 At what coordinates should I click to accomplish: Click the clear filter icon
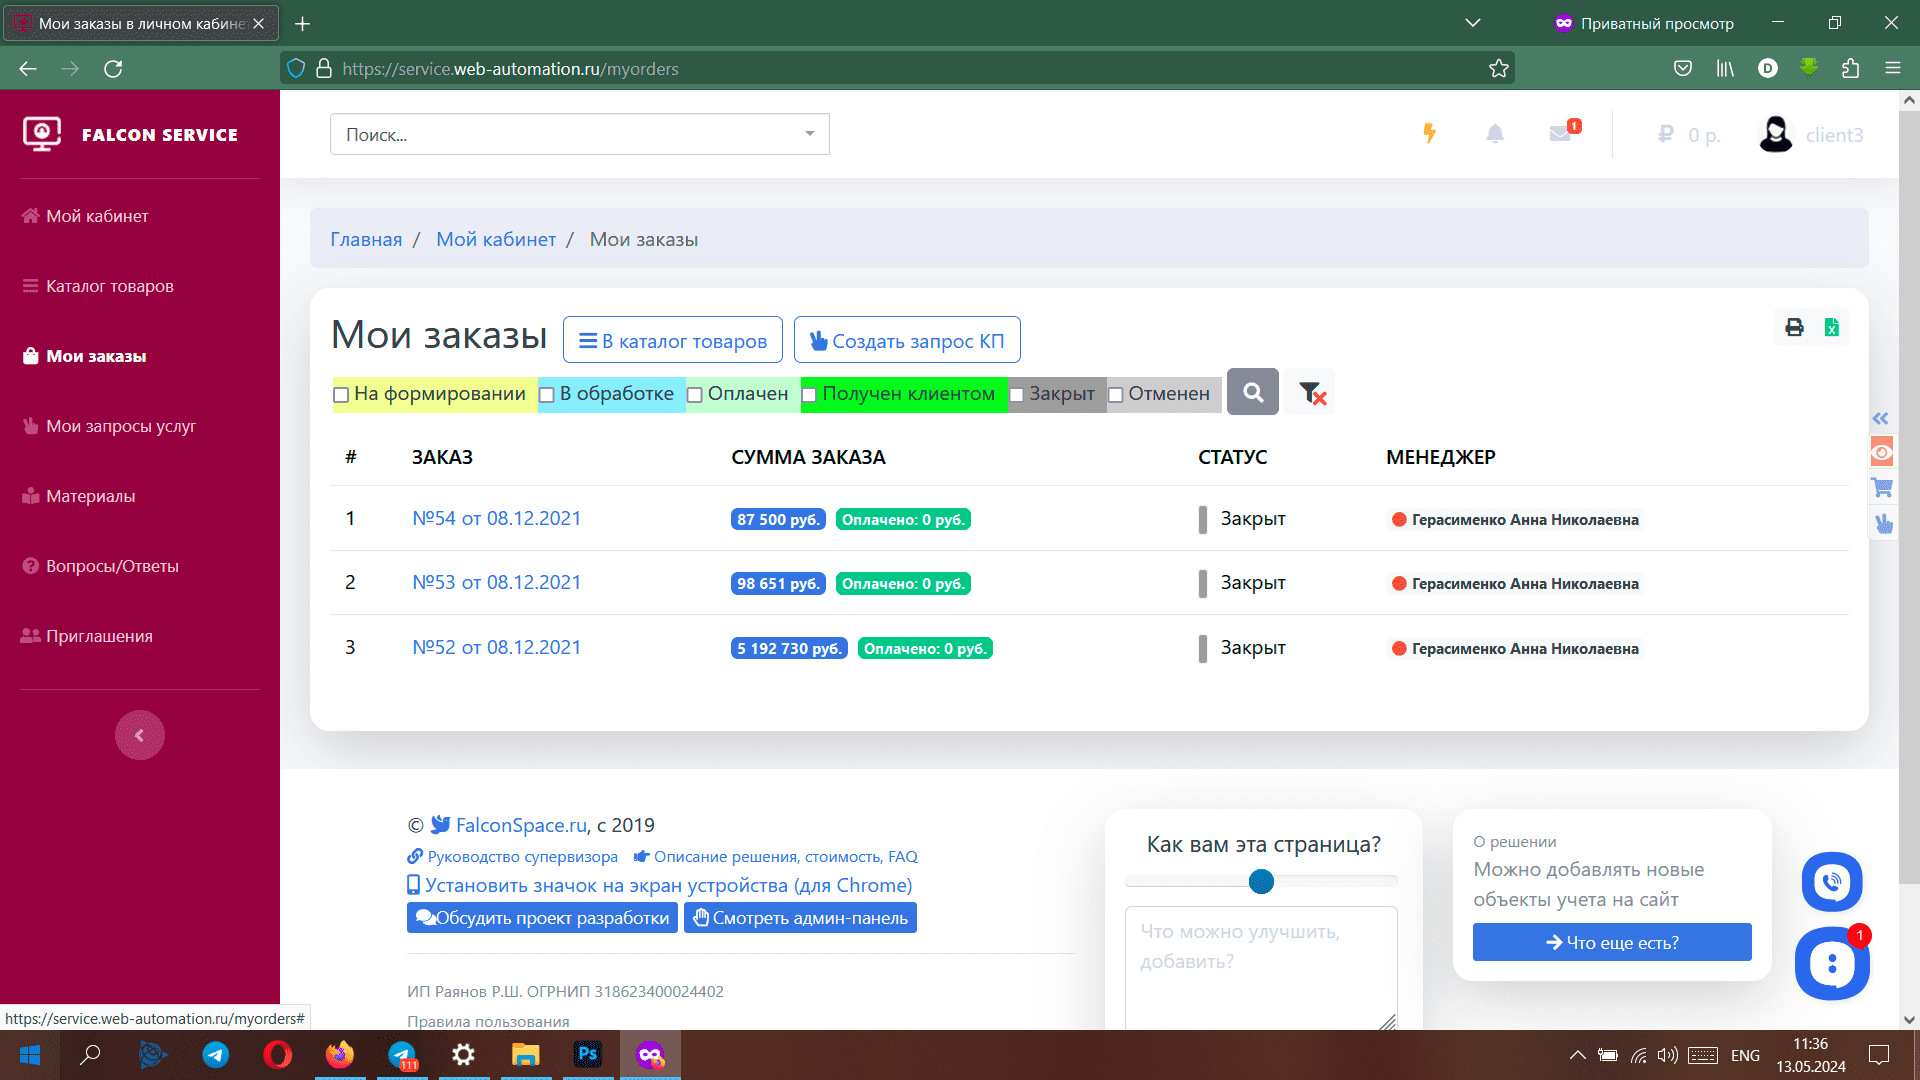pyautogui.click(x=1311, y=393)
